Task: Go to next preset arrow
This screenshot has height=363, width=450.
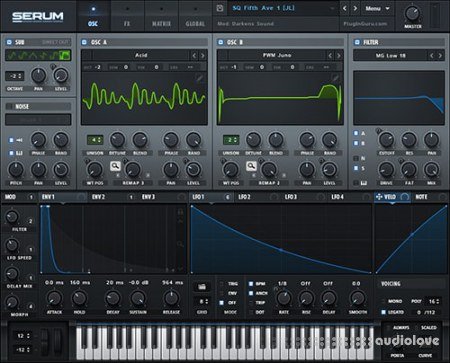Action: click(x=355, y=8)
